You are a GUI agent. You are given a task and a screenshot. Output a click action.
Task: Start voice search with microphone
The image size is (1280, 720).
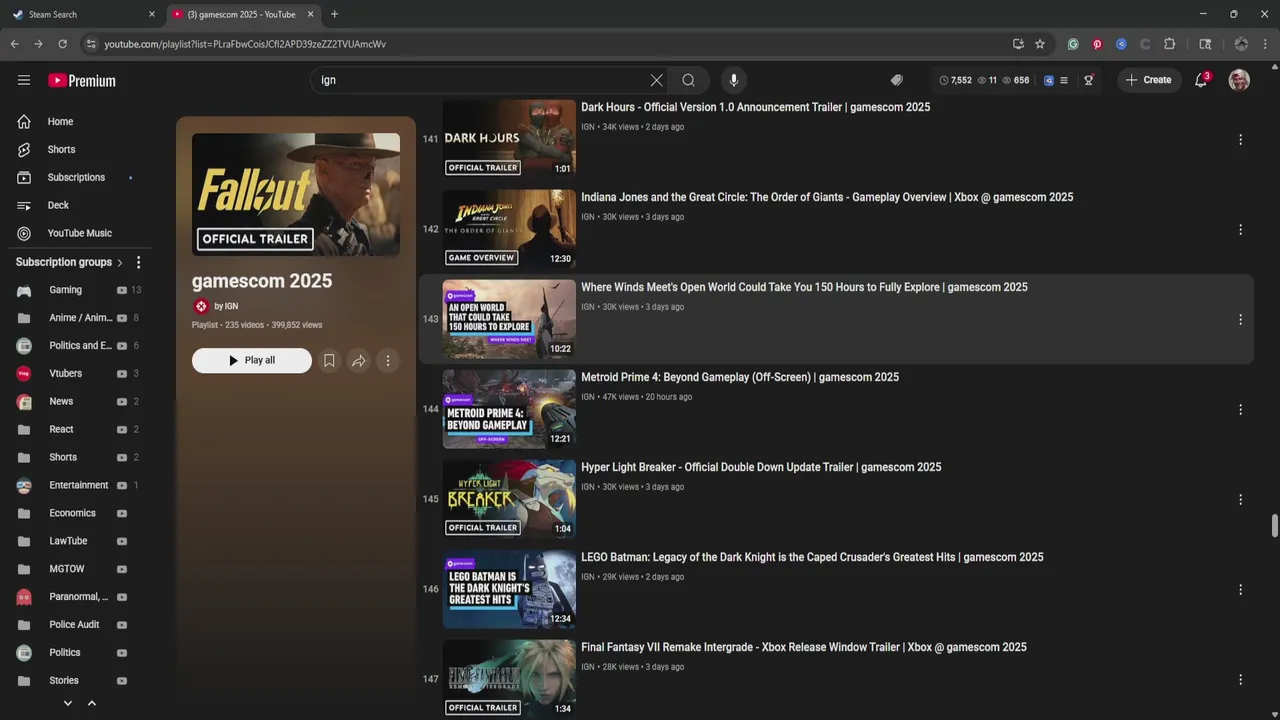click(733, 80)
